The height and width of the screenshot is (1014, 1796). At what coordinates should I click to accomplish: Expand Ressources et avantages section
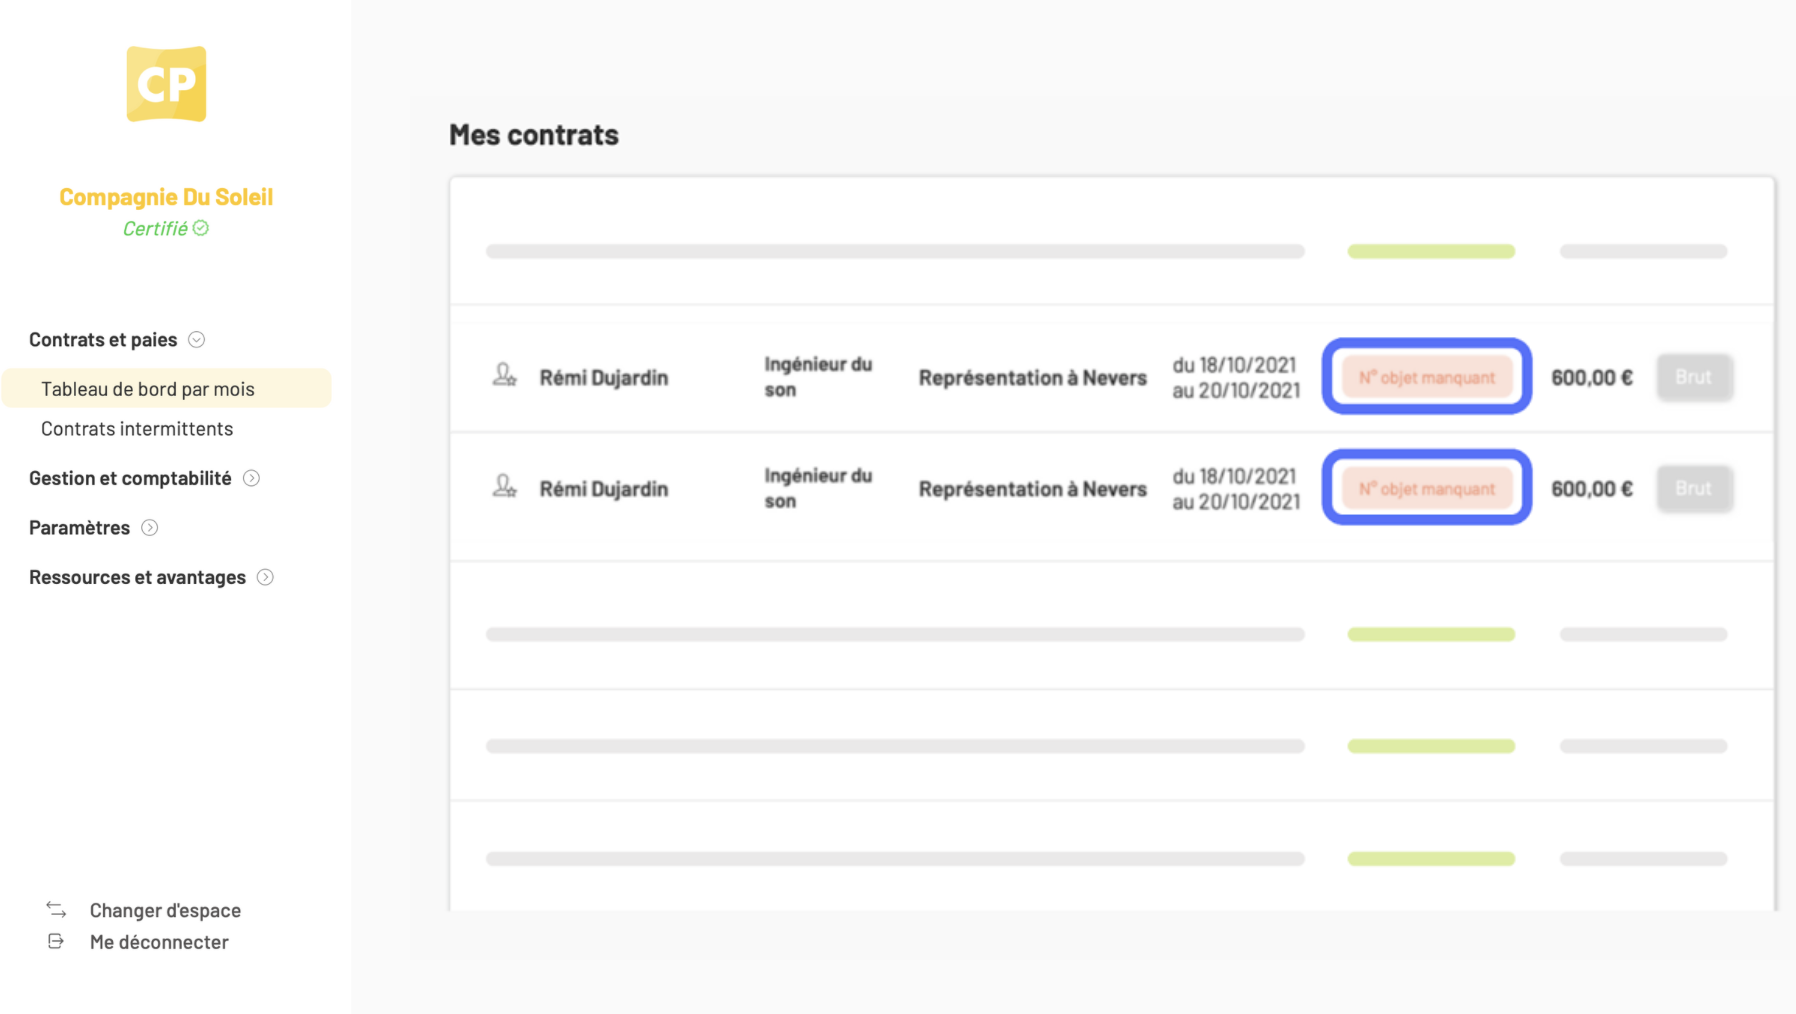(x=265, y=577)
